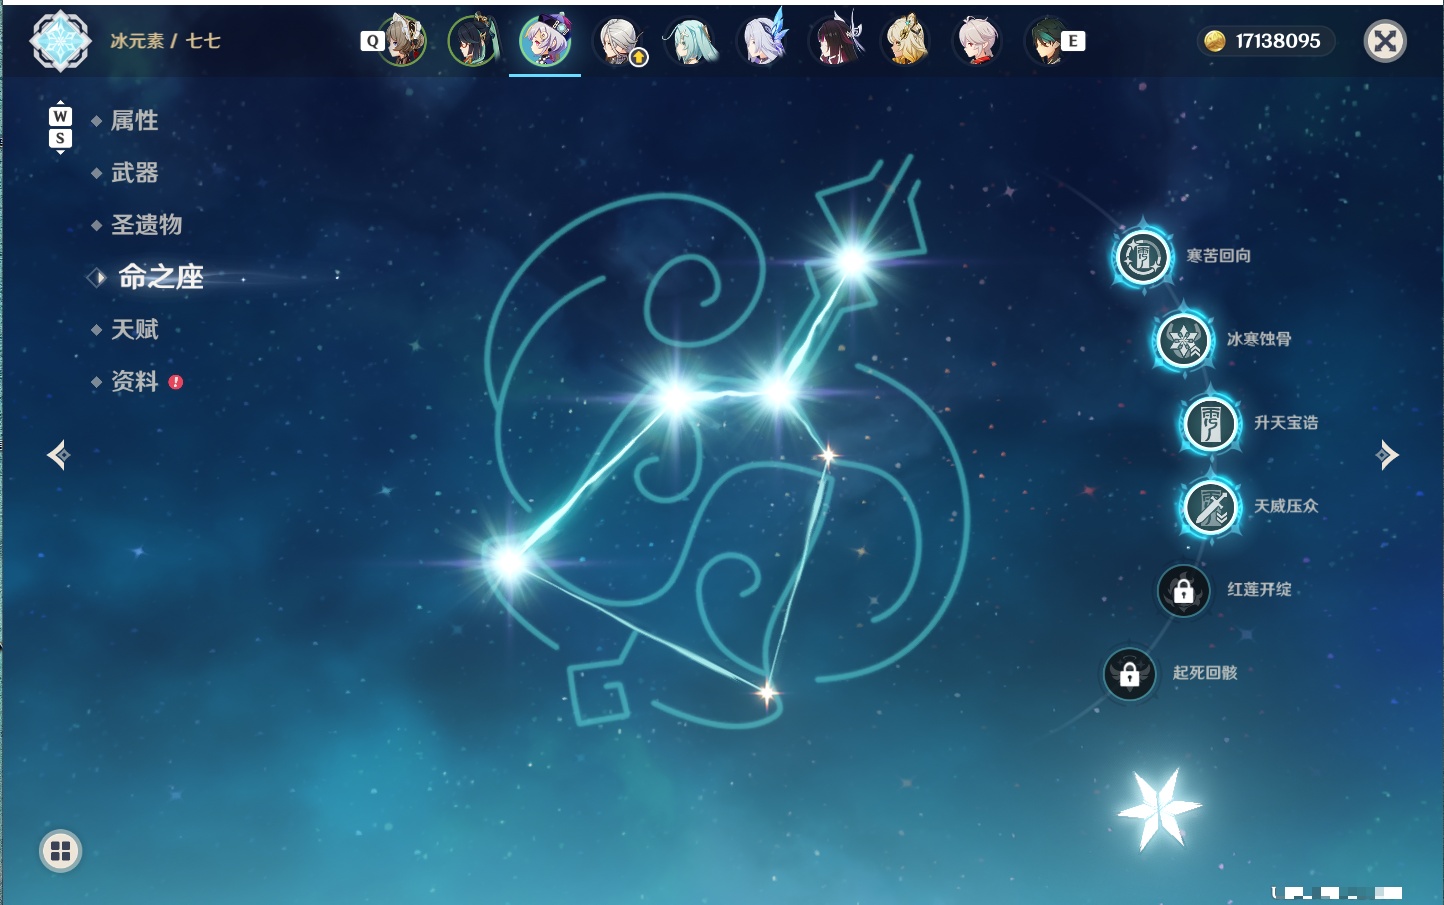This screenshot has width=1444, height=905.
Task: Select the 天威压众 constellation icon
Action: point(1210,507)
